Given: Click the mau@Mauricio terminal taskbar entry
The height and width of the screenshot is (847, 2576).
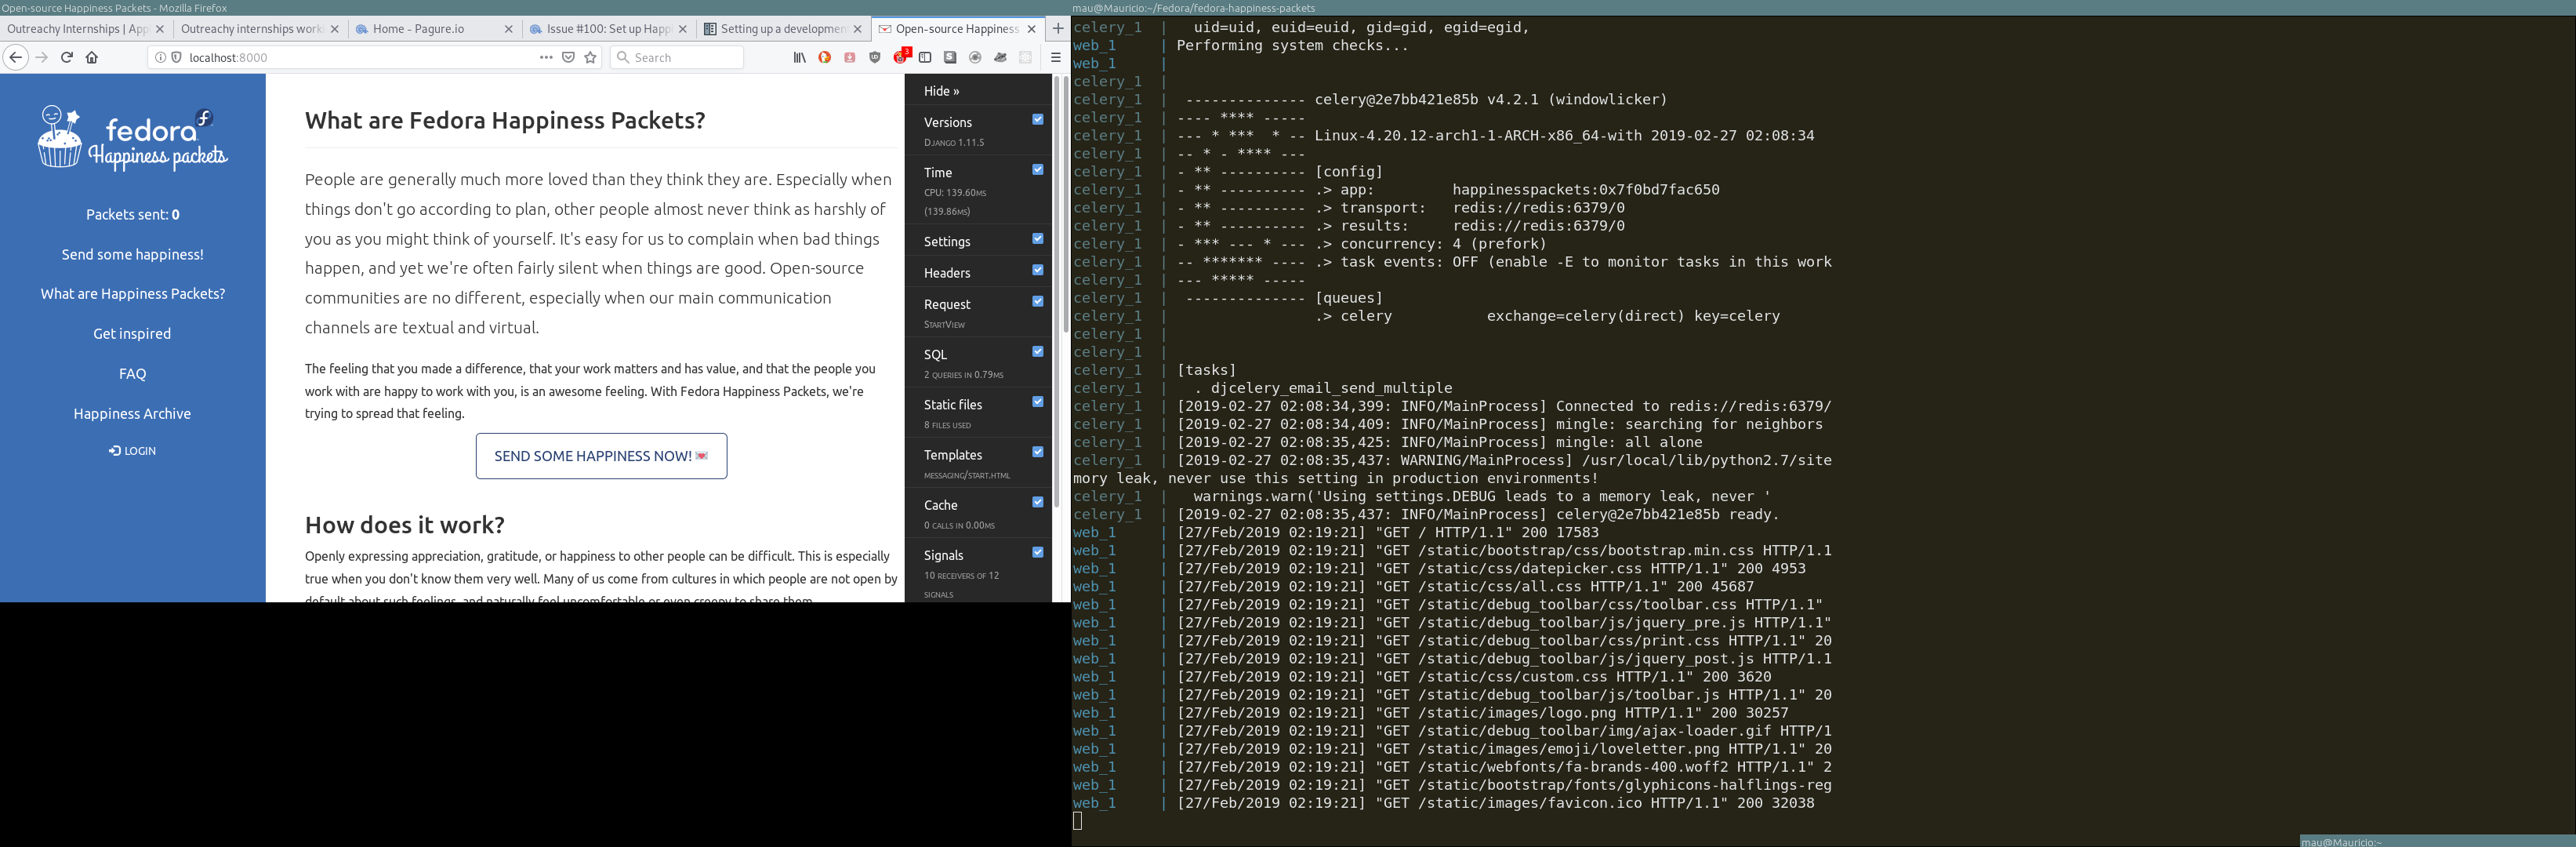Looking at the screenshot, I should click(2437, 841).
